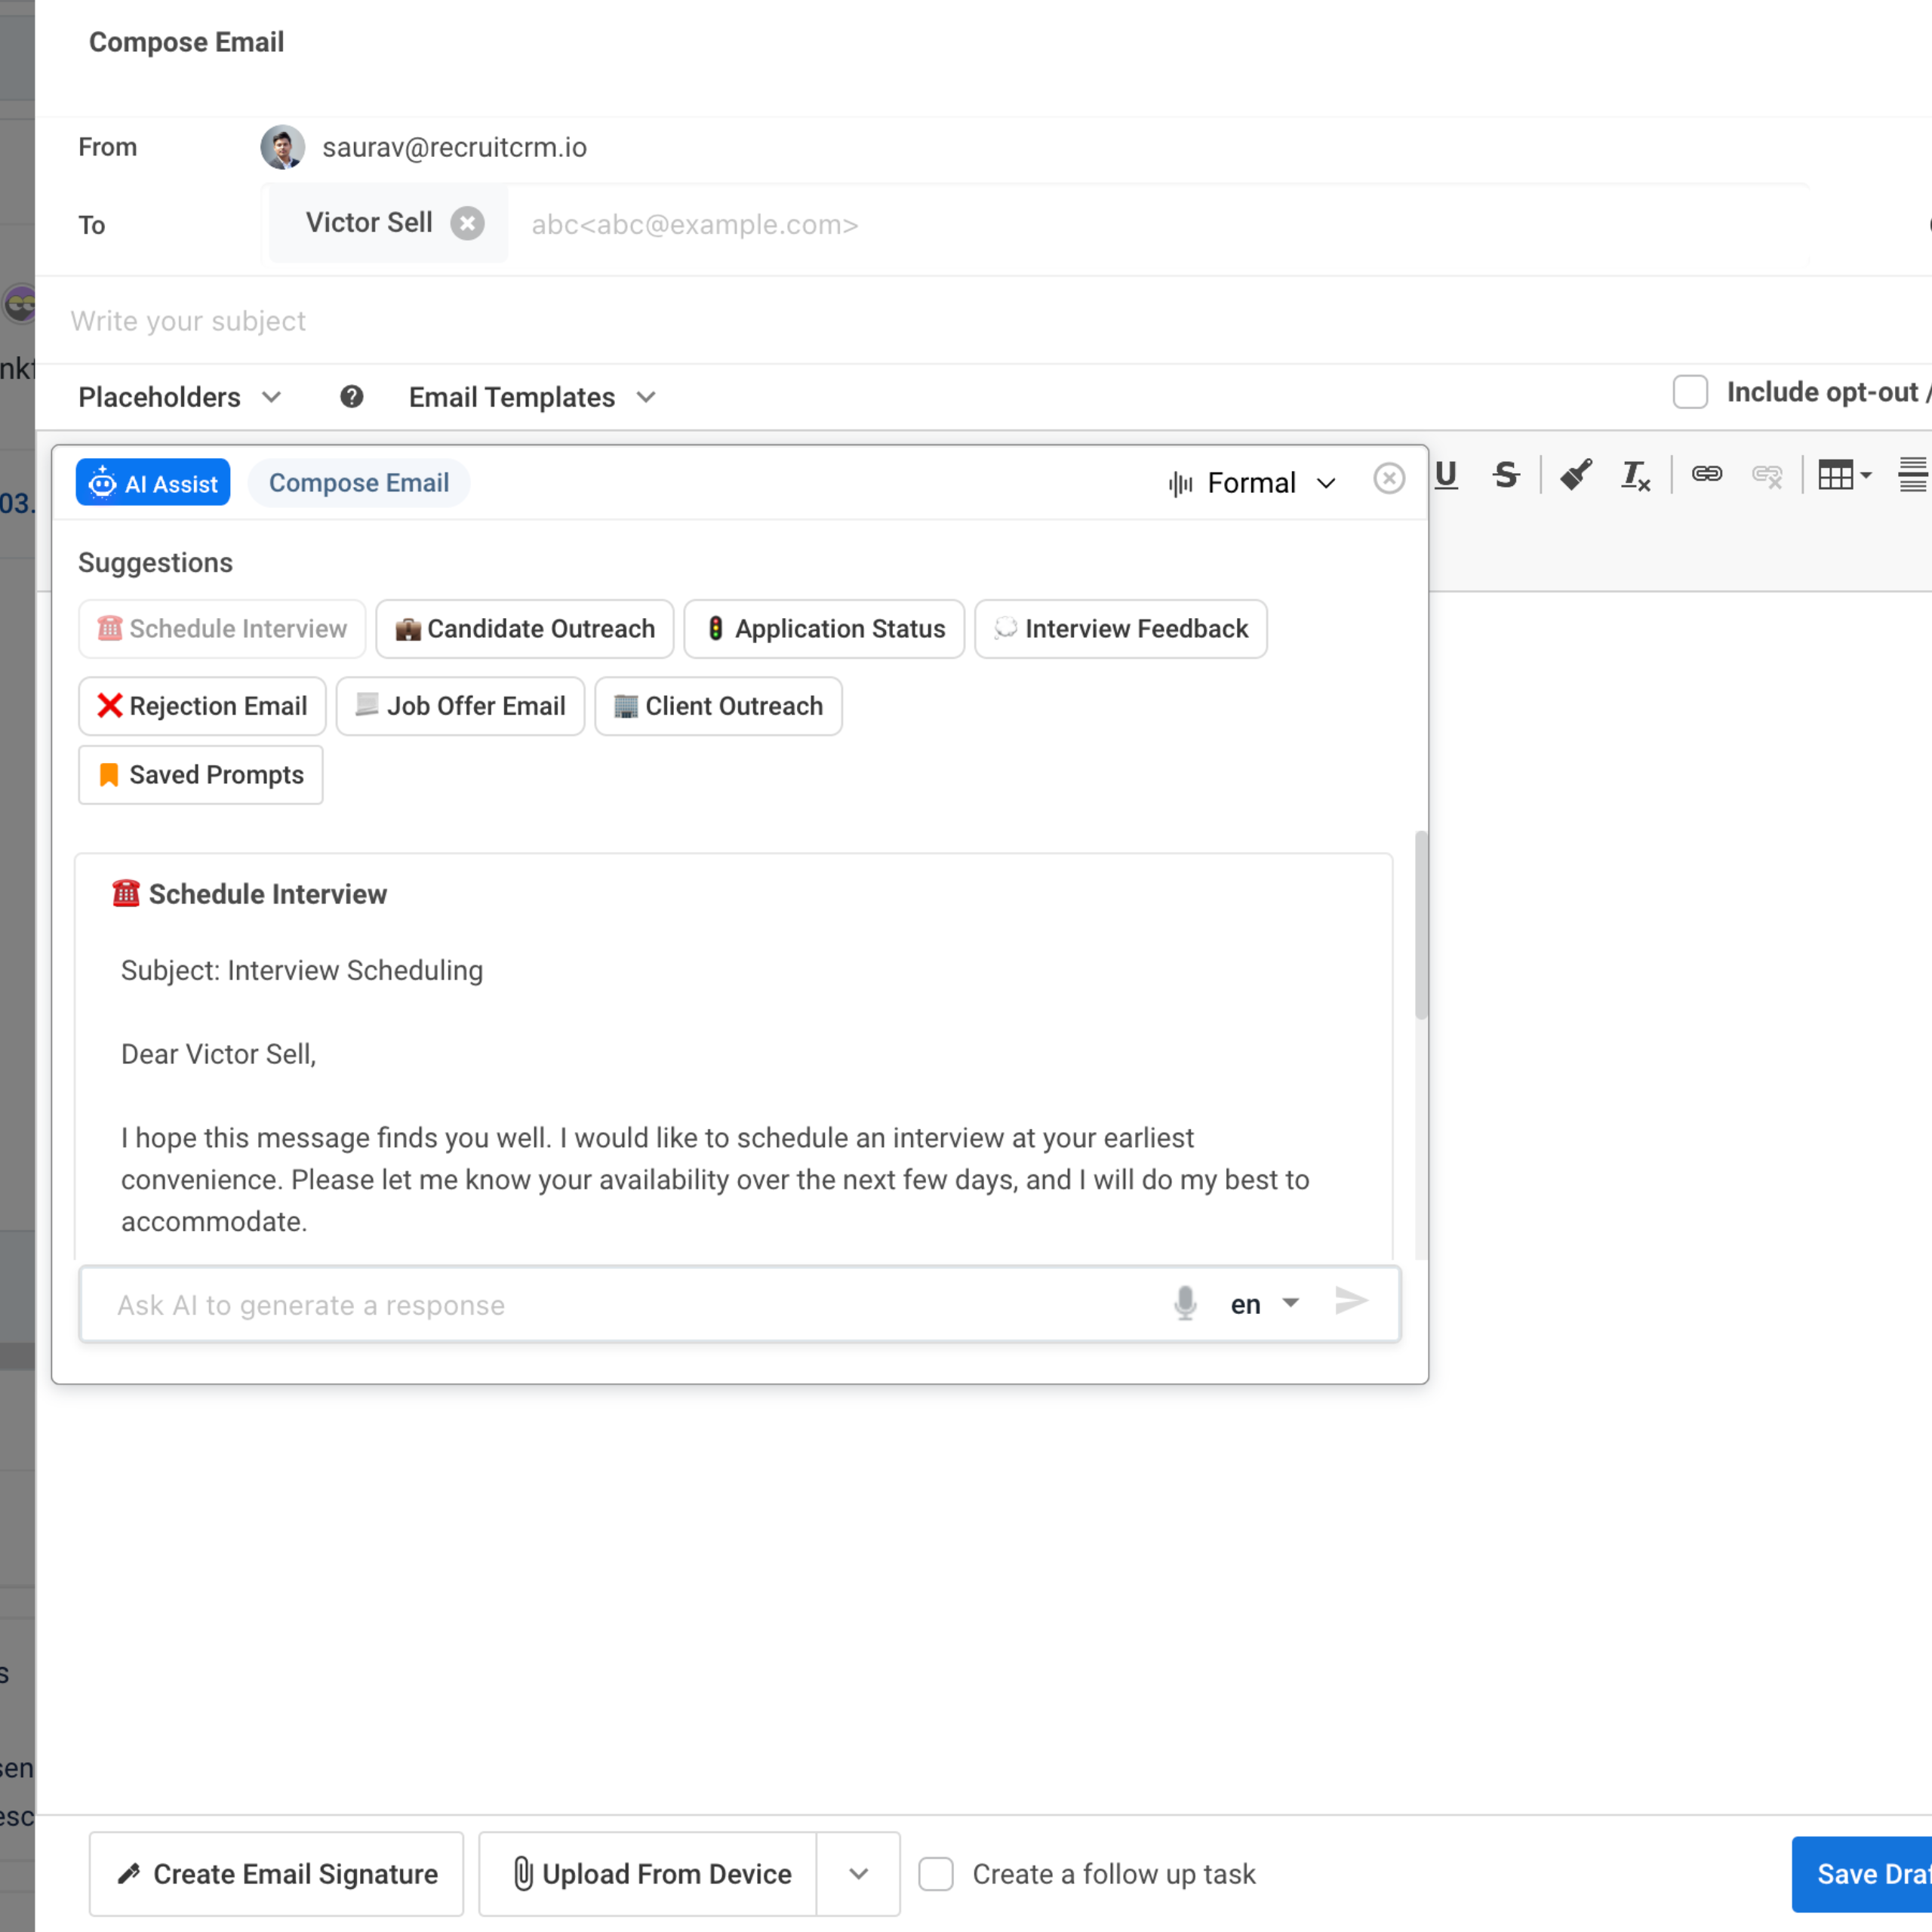Viewport: 1932px width, 1932px height.
Task: Open the en language selector
Action: 1265,1304
